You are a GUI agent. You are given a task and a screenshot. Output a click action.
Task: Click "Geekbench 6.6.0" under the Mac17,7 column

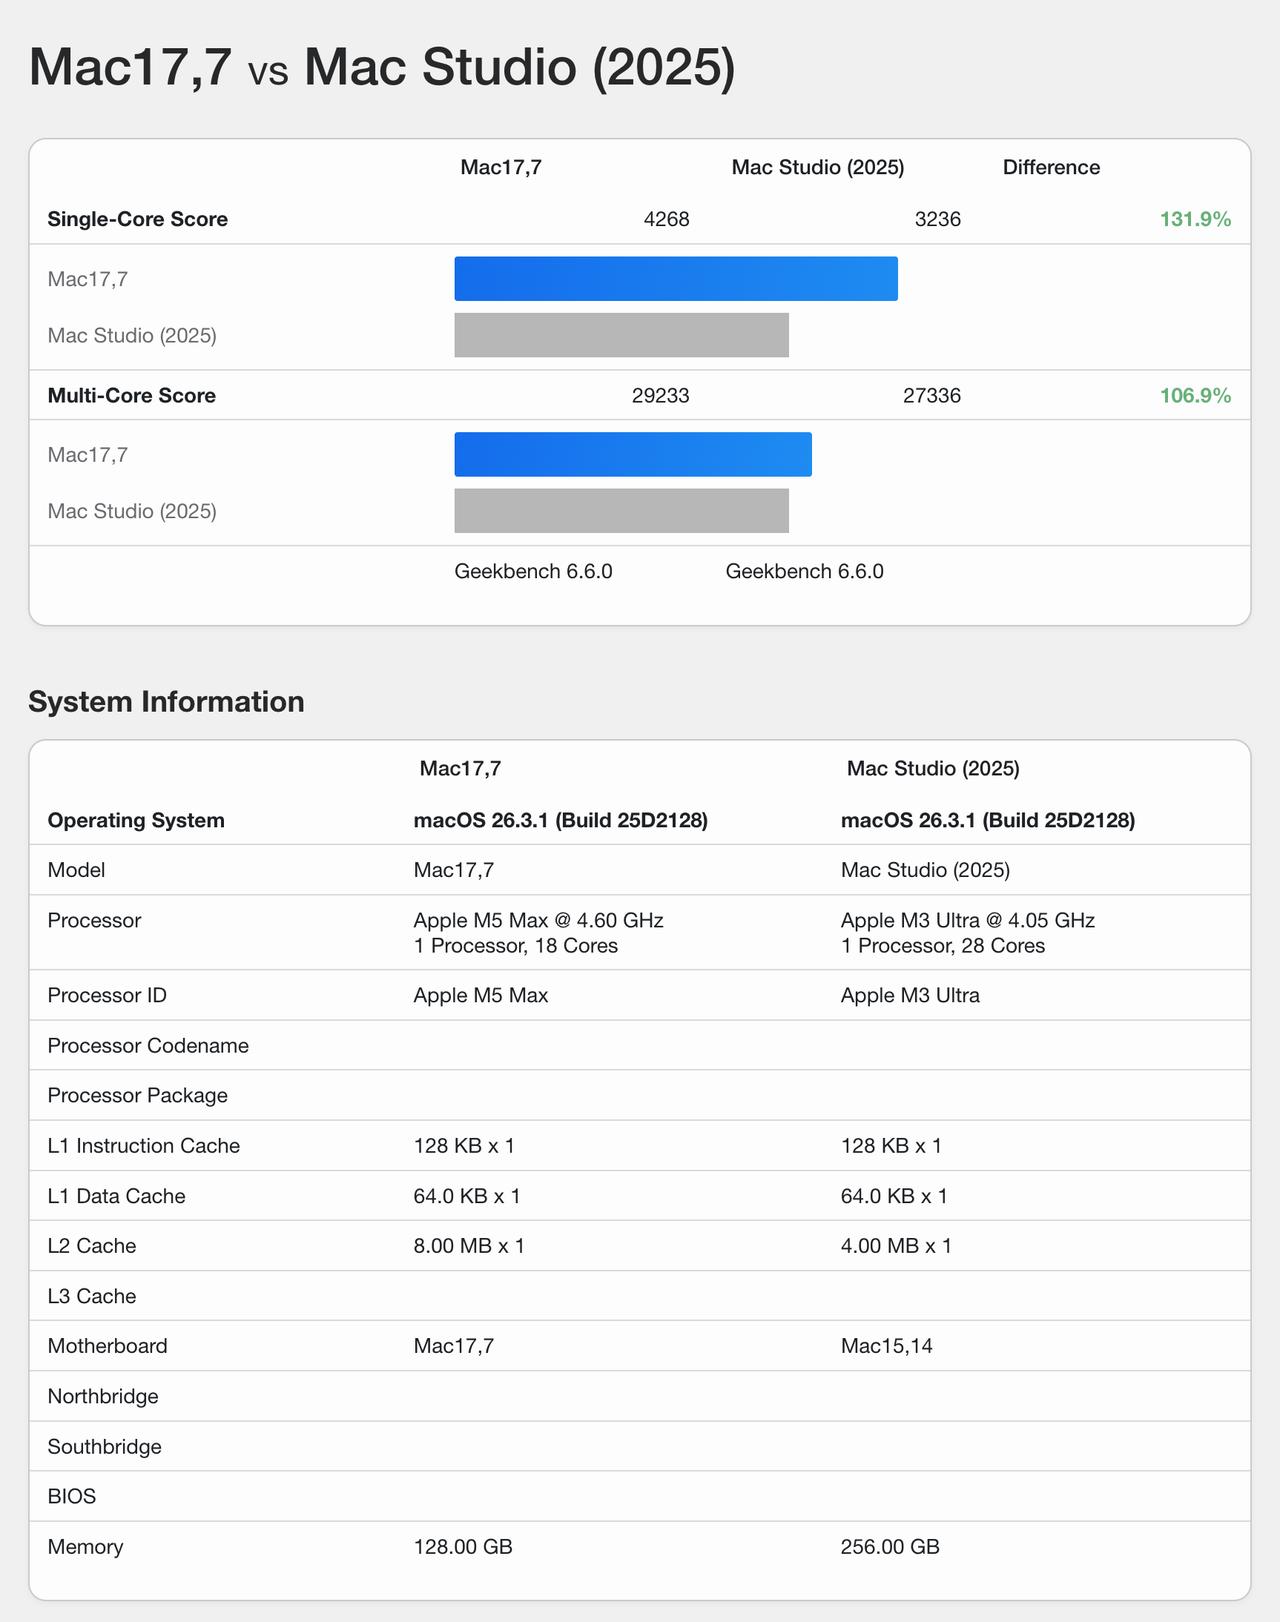(534, 571)
